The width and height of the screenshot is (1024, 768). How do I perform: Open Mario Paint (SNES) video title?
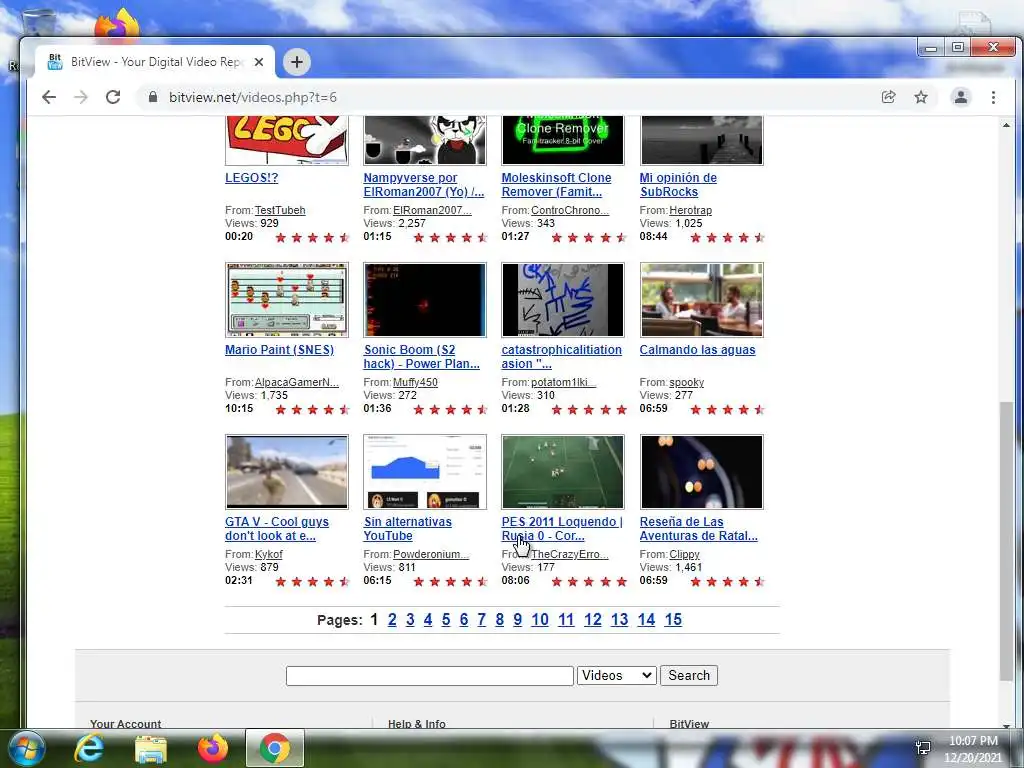[x=280, y=350]
